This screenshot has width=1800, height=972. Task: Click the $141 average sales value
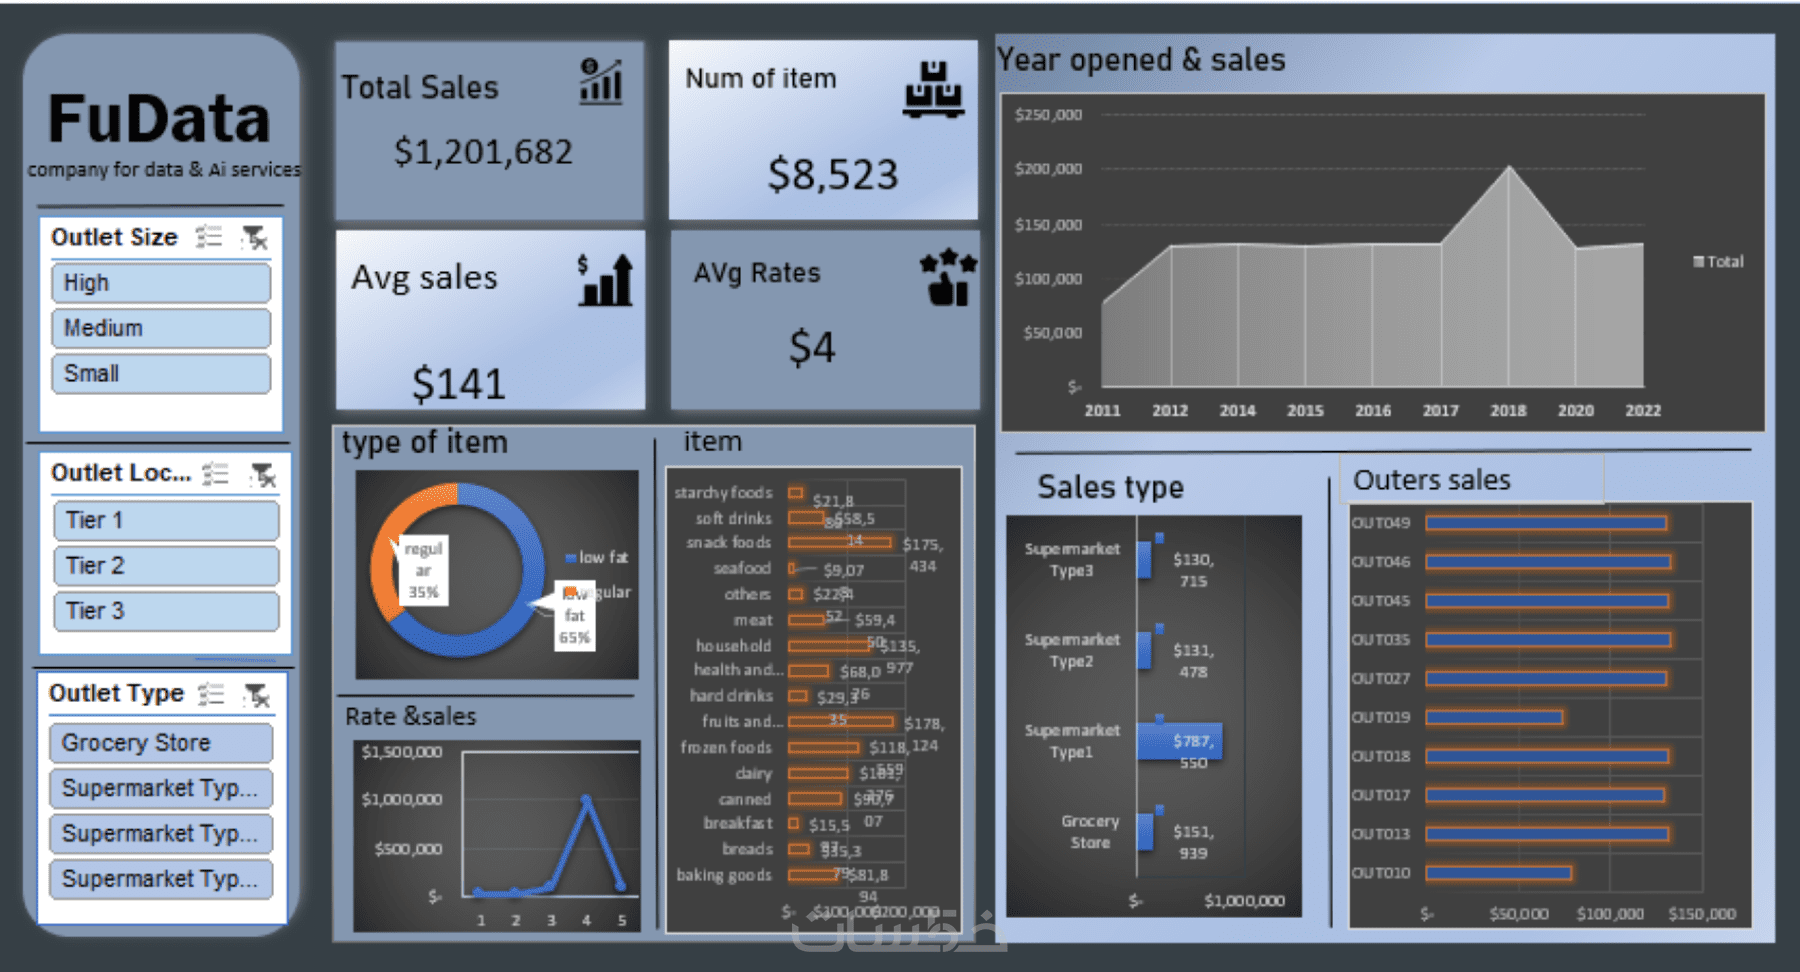pos(459,384)
